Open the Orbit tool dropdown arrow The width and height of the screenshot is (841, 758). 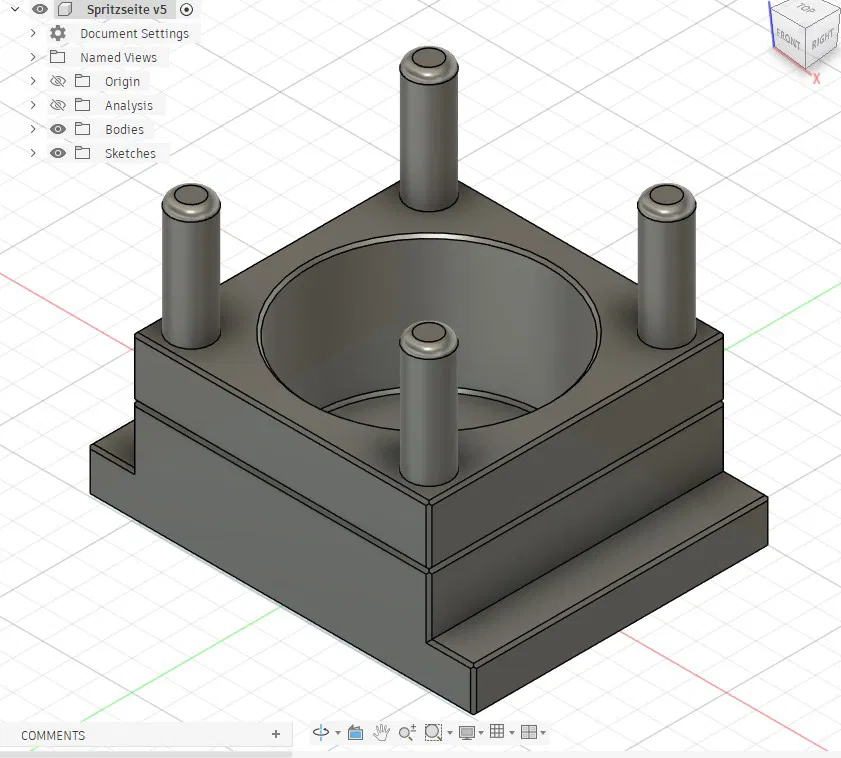click(338, 733)
